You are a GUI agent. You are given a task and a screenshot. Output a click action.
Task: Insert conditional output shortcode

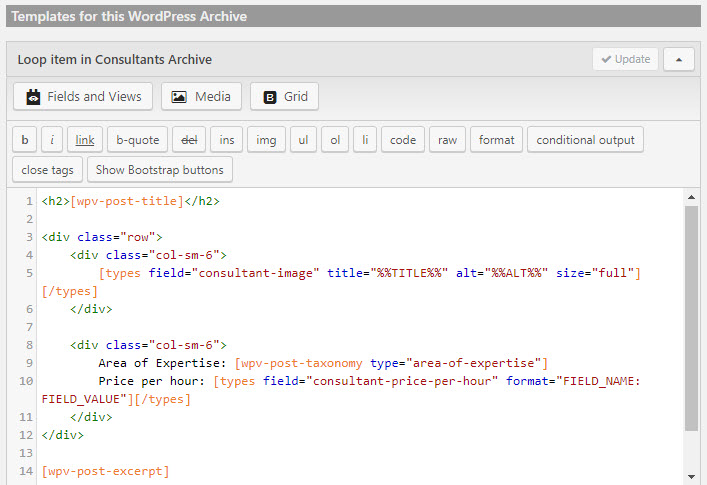585,140
